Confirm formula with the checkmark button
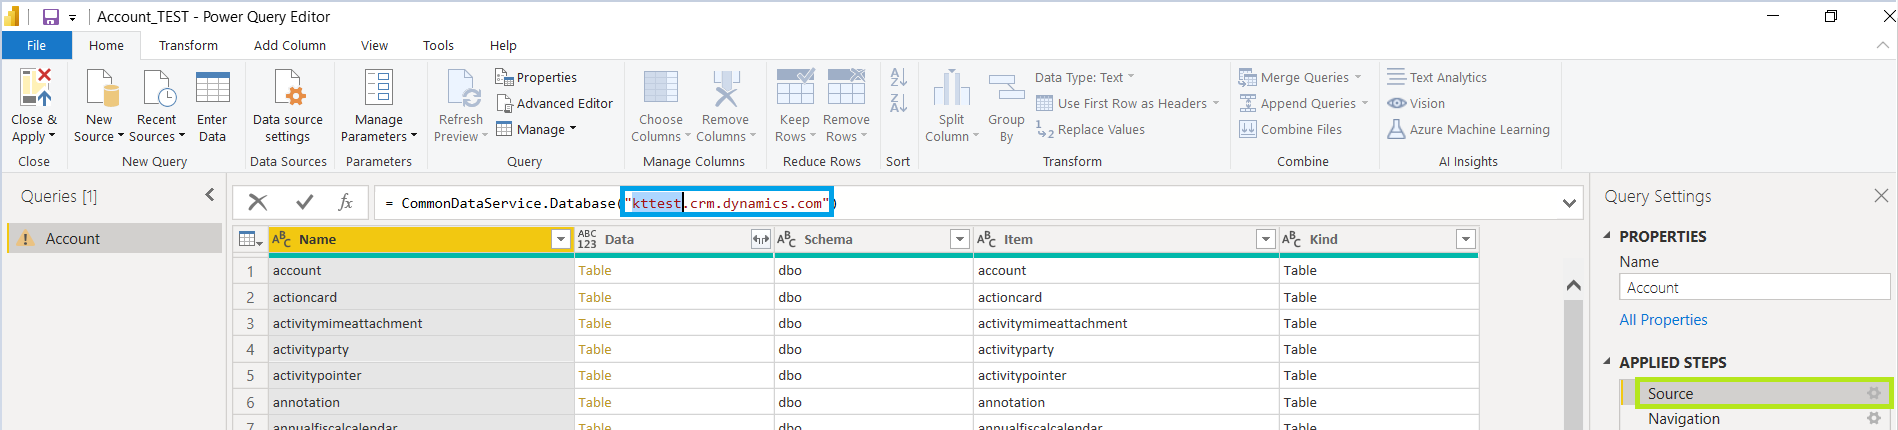The width and height of the screenshot is (1898, 430). click(305, 203)
